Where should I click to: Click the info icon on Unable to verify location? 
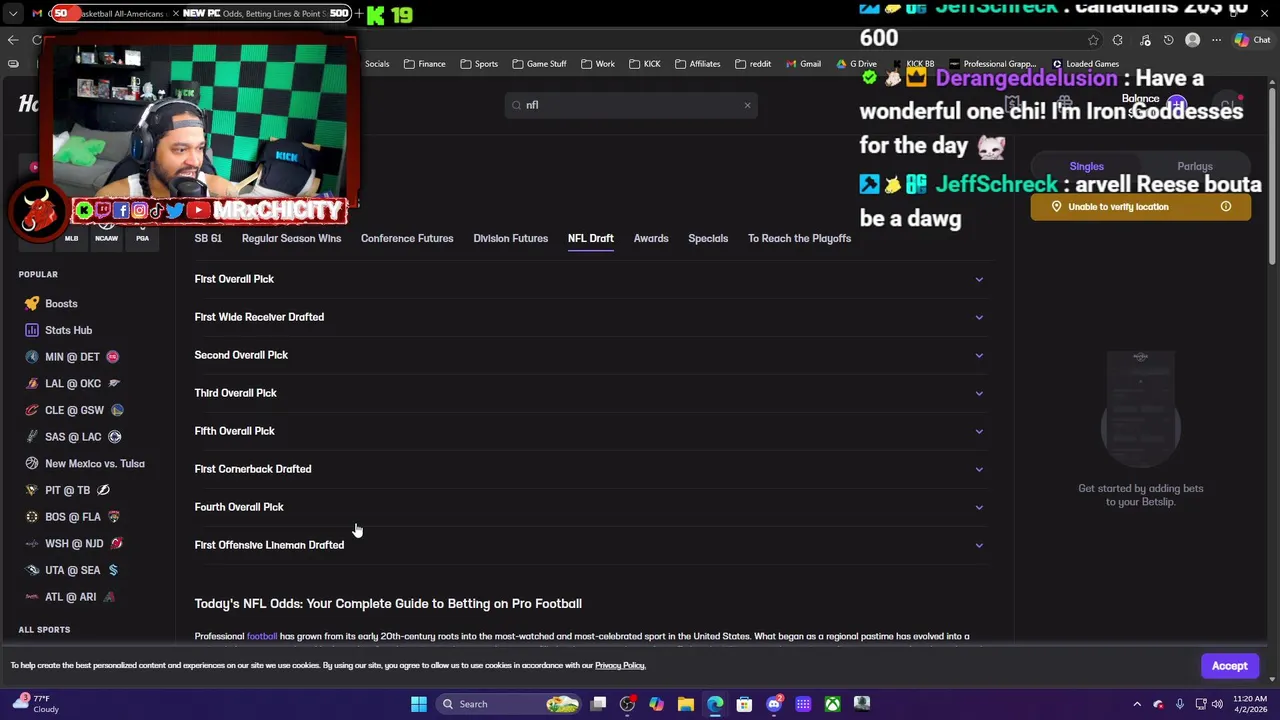pos(1225,207)
